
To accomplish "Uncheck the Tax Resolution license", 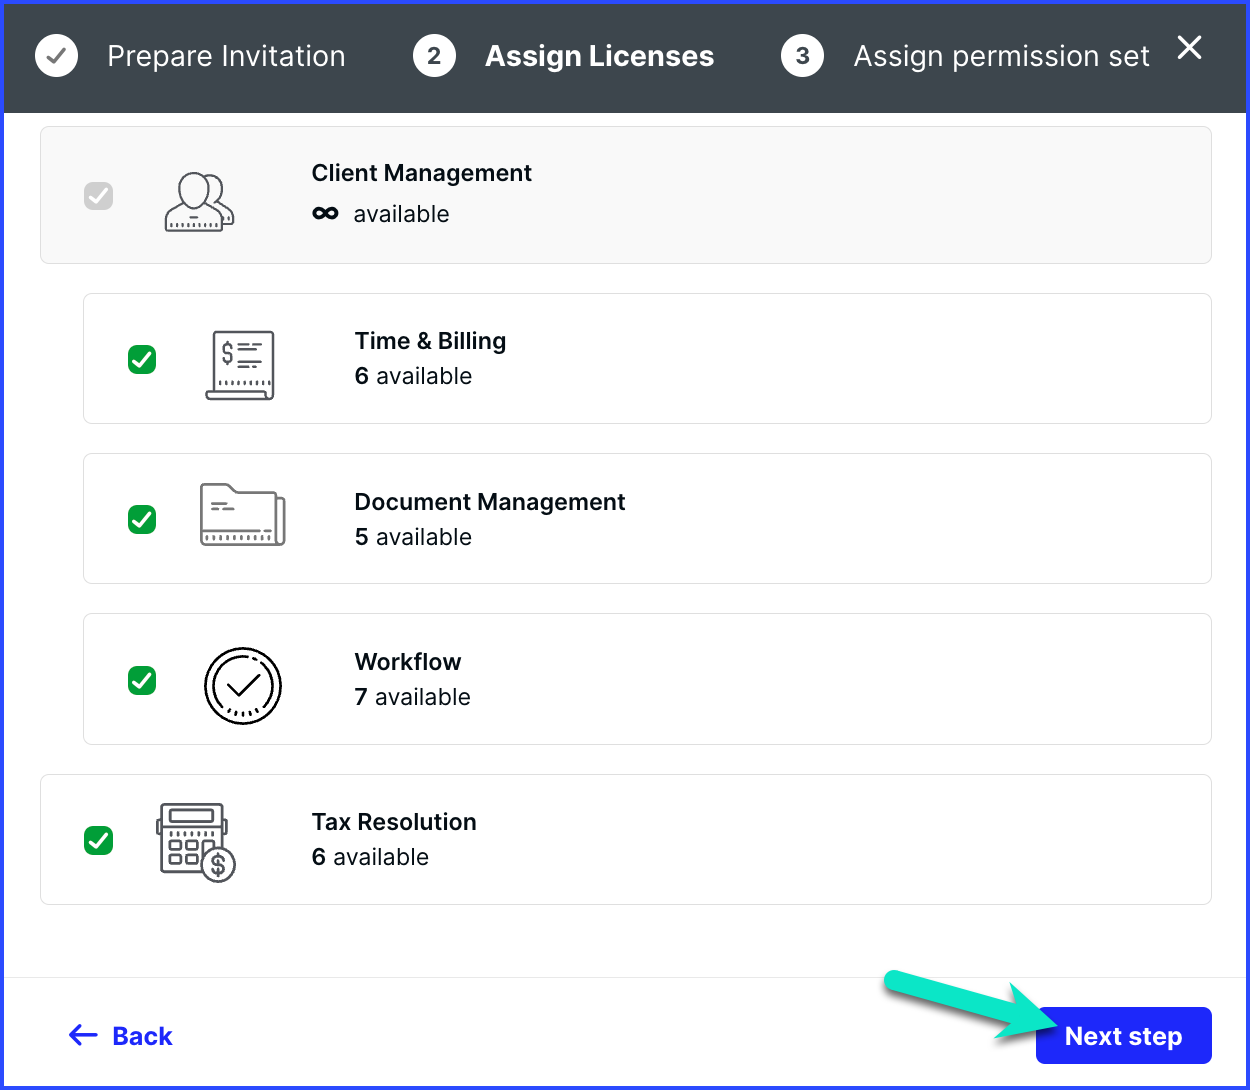I will coord(98,840).
